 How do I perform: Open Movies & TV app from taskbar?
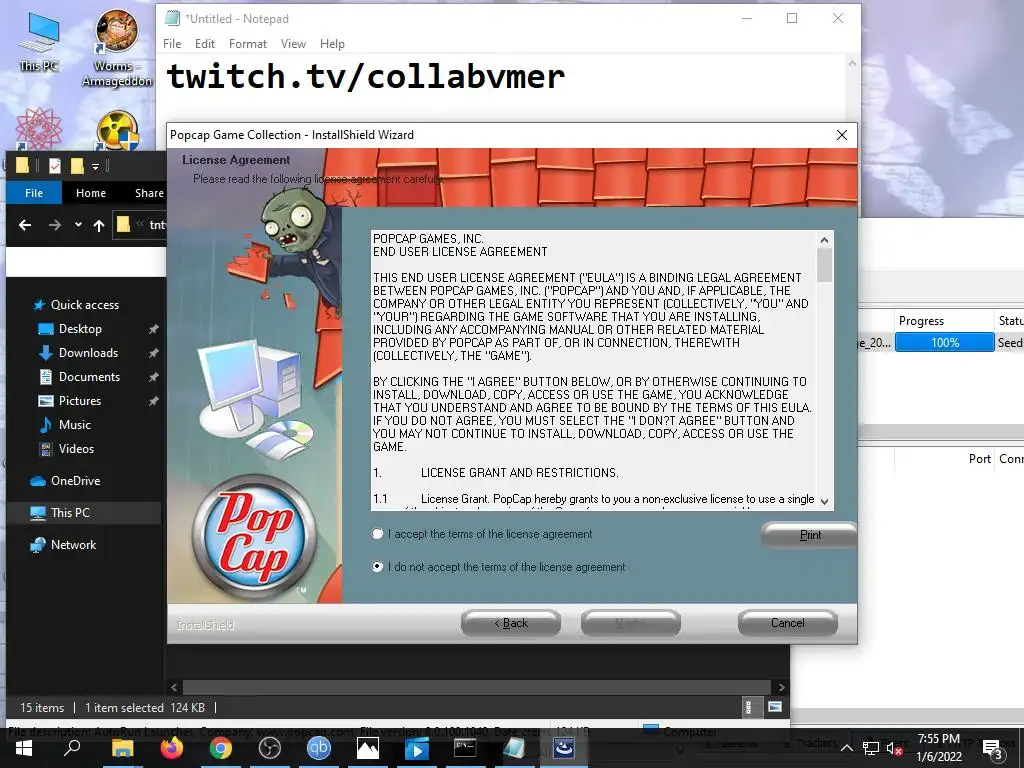[417, 748]
